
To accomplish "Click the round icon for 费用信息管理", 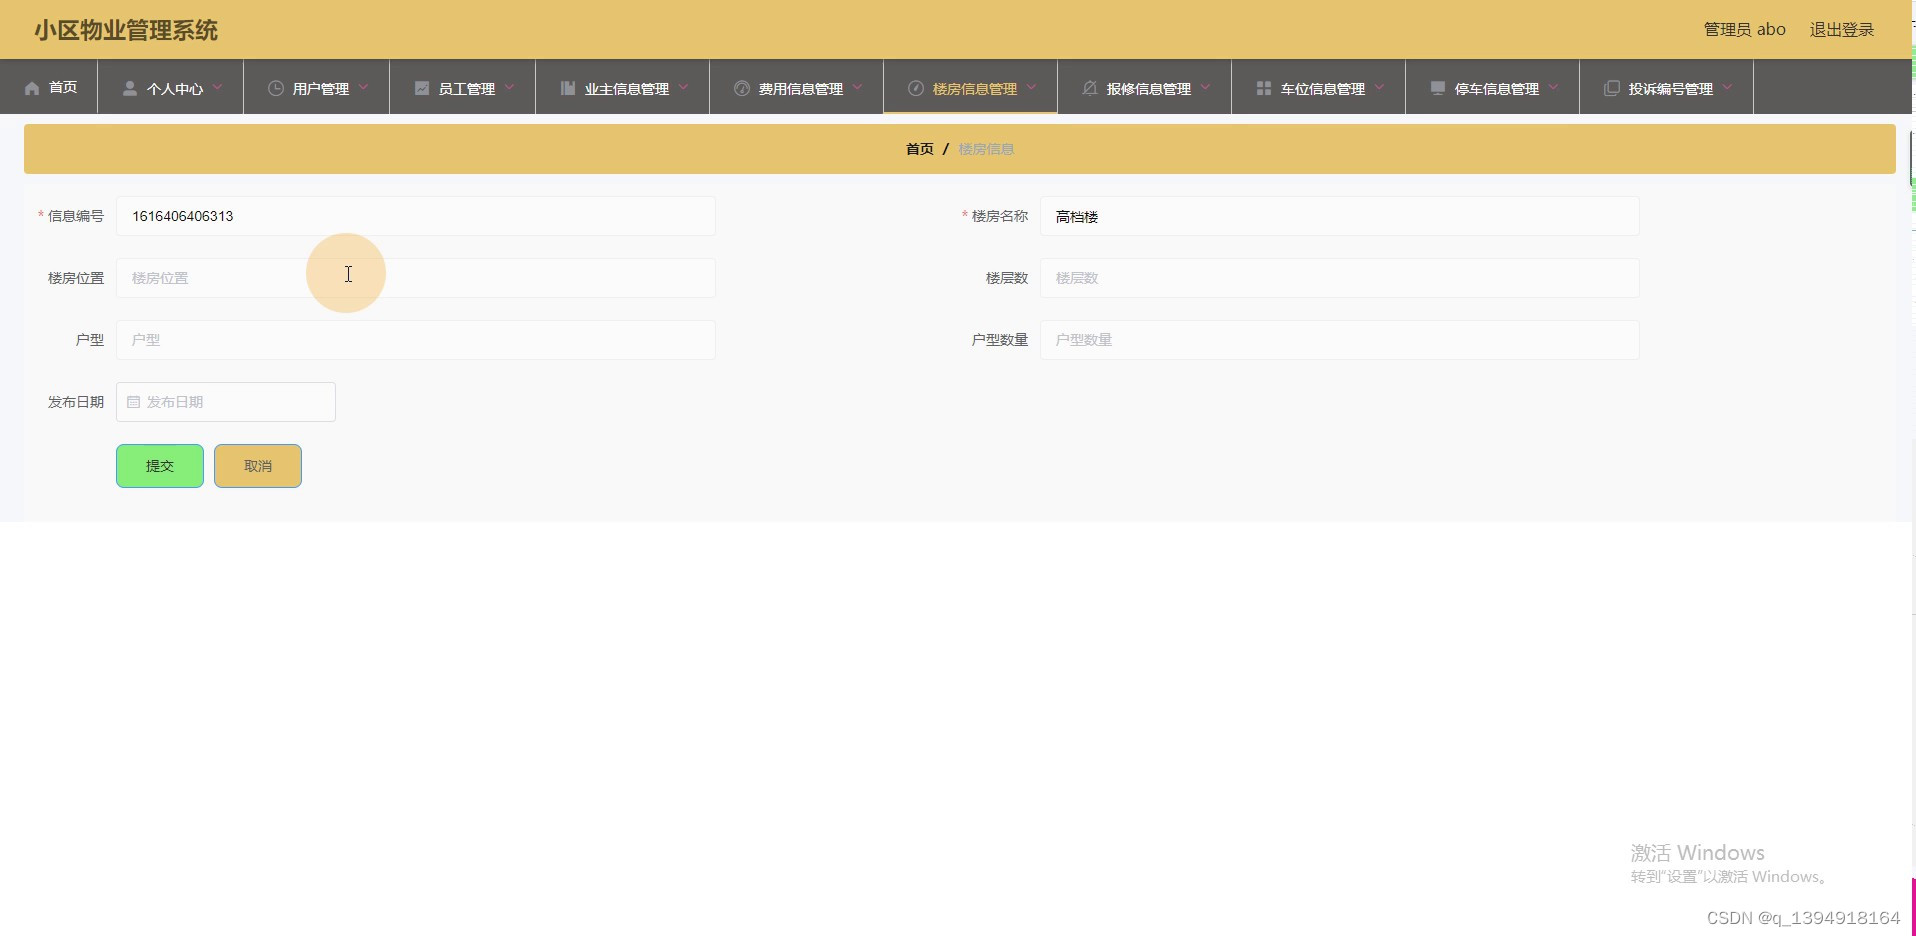I will pos(742,88).
